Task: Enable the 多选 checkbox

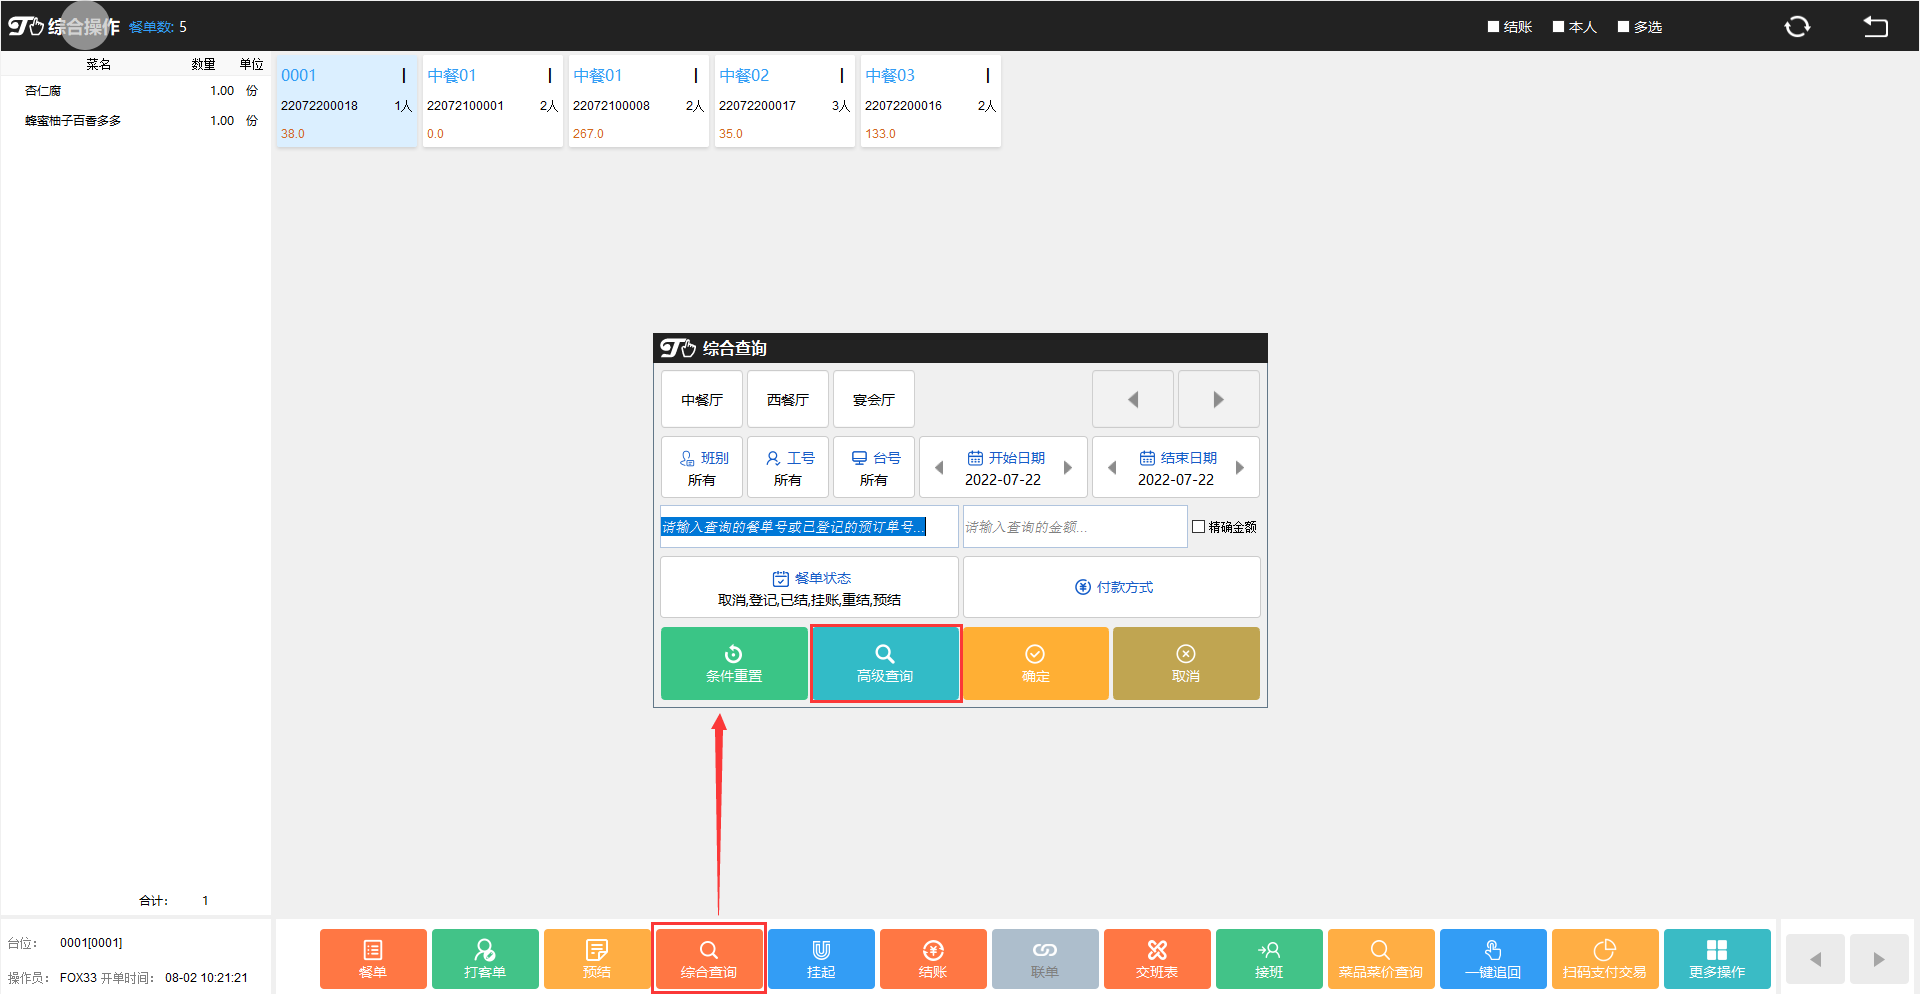Action: click(x=1624, y=27)
